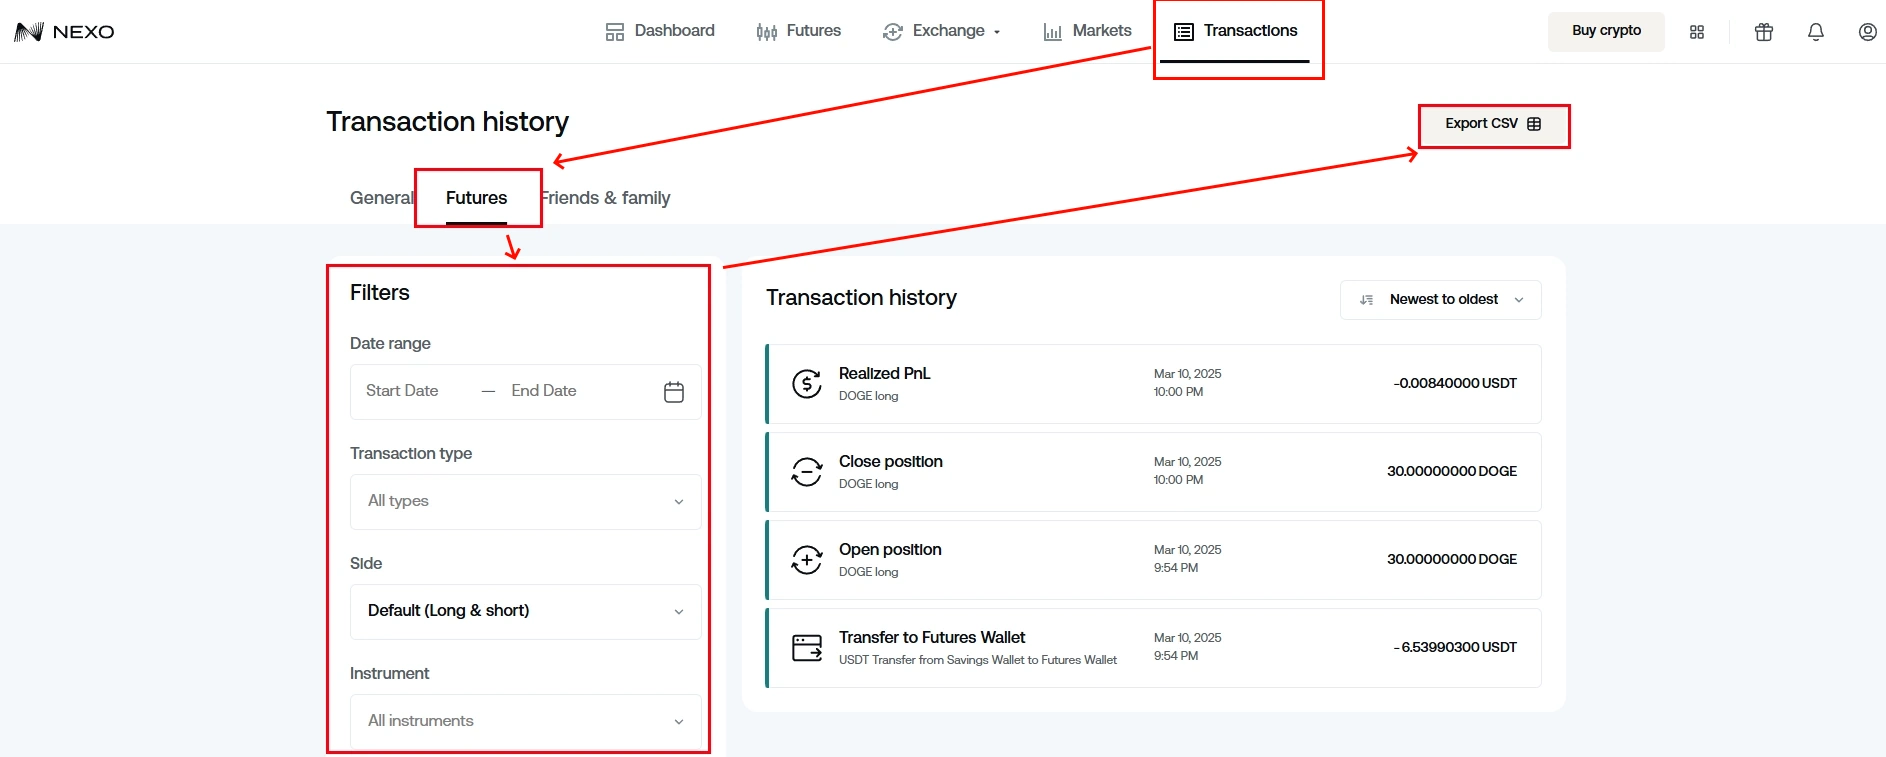Open the apps grid icon
The image size is (1886, 757).
(x=1697, y=32)
